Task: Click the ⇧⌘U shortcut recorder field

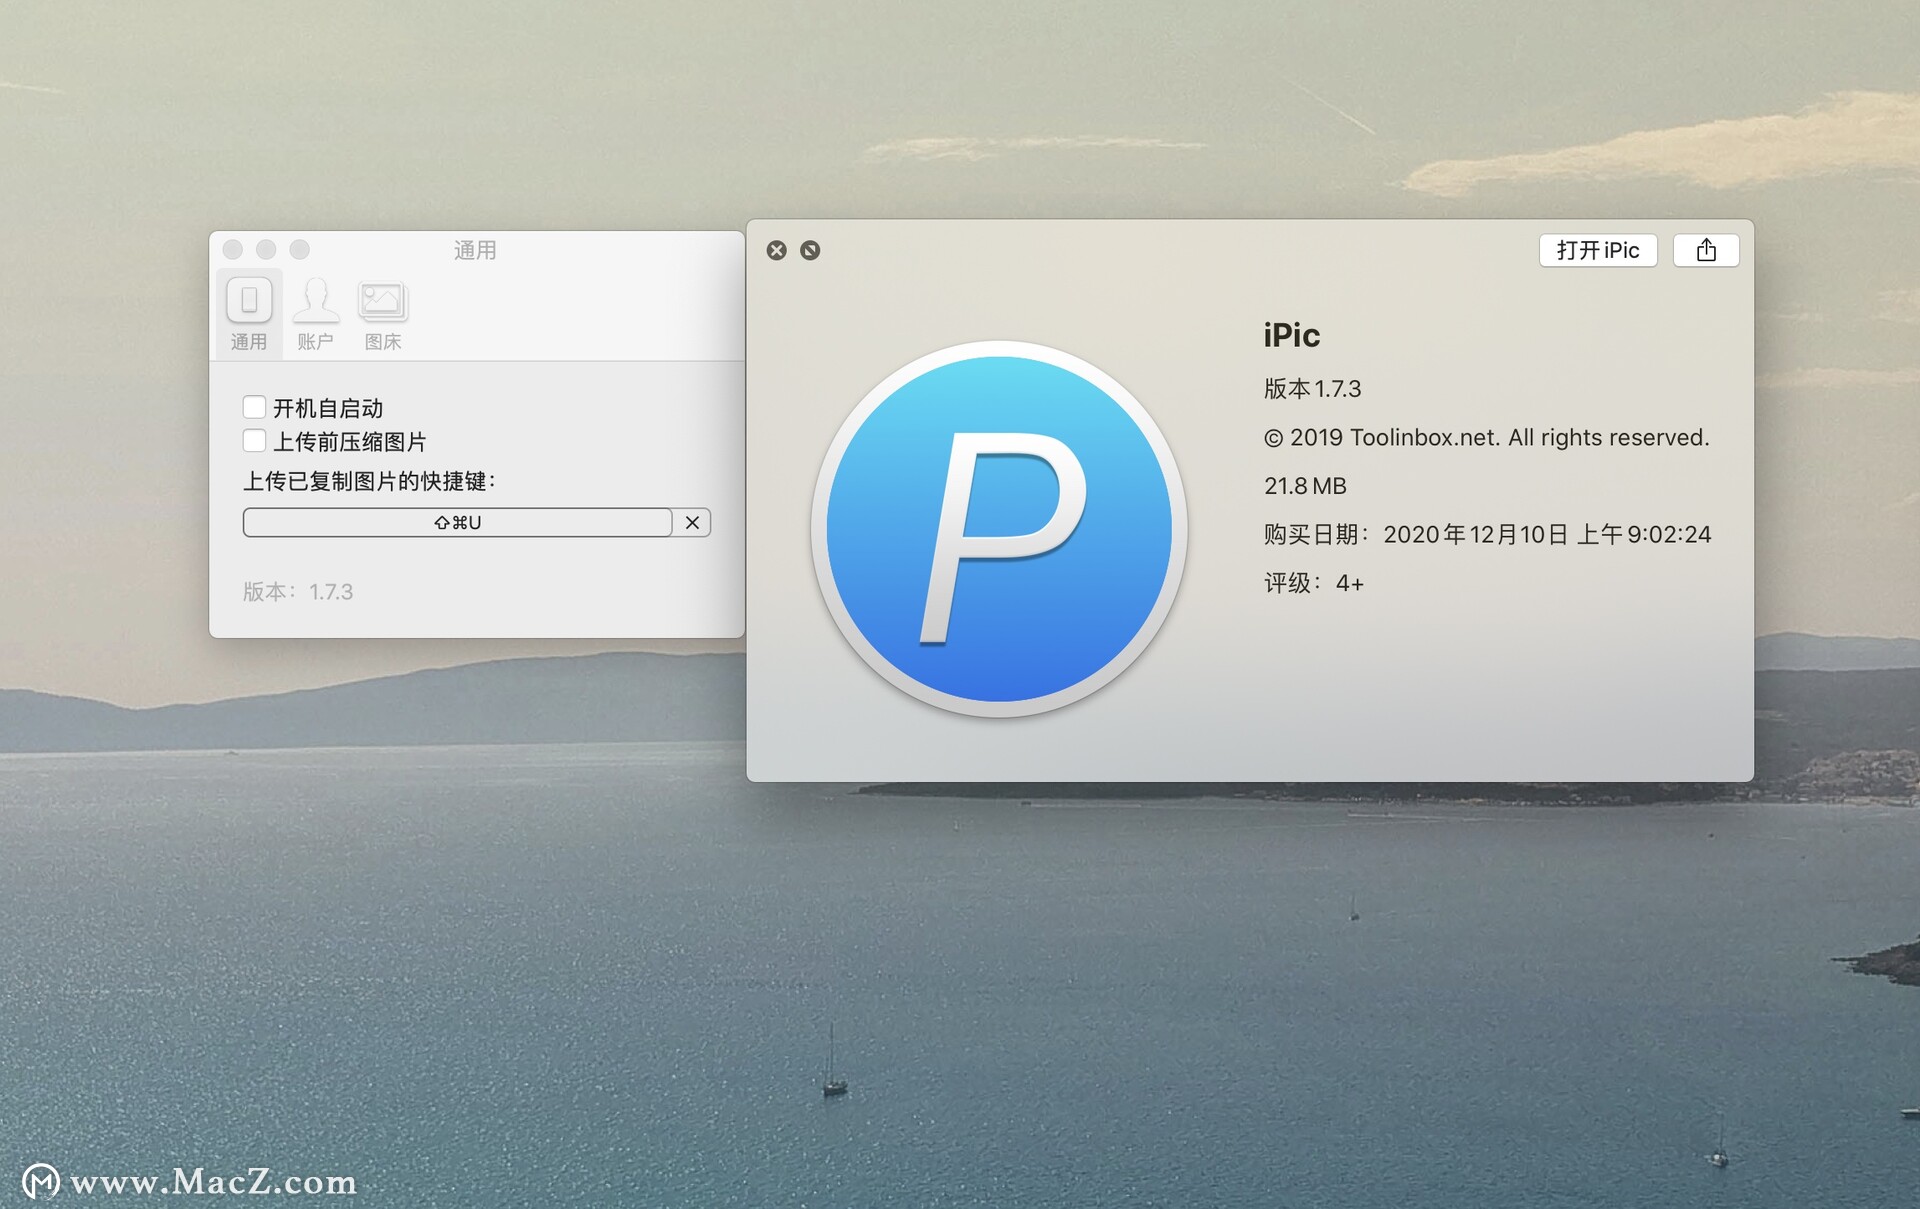Action: tap(457, 522)
